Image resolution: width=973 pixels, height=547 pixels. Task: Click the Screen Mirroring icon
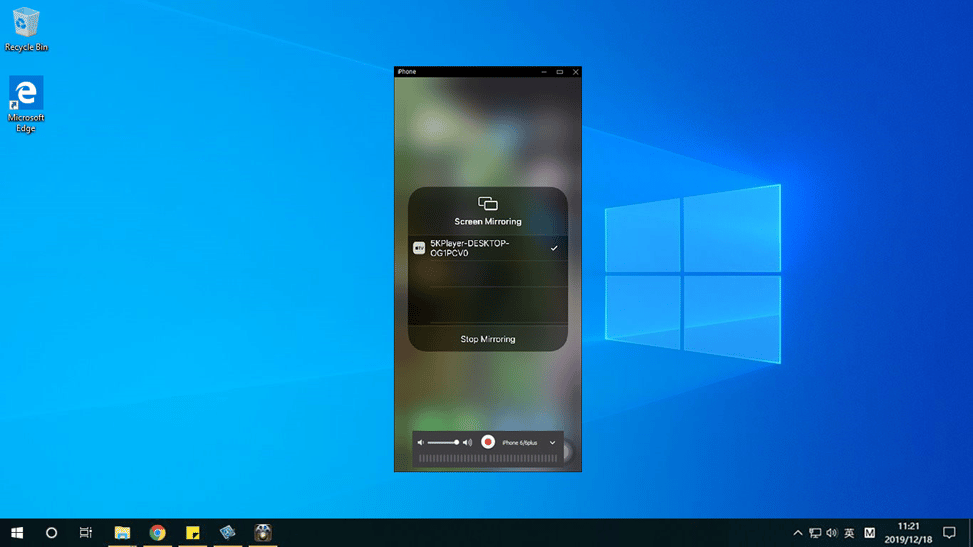point(488,204)
